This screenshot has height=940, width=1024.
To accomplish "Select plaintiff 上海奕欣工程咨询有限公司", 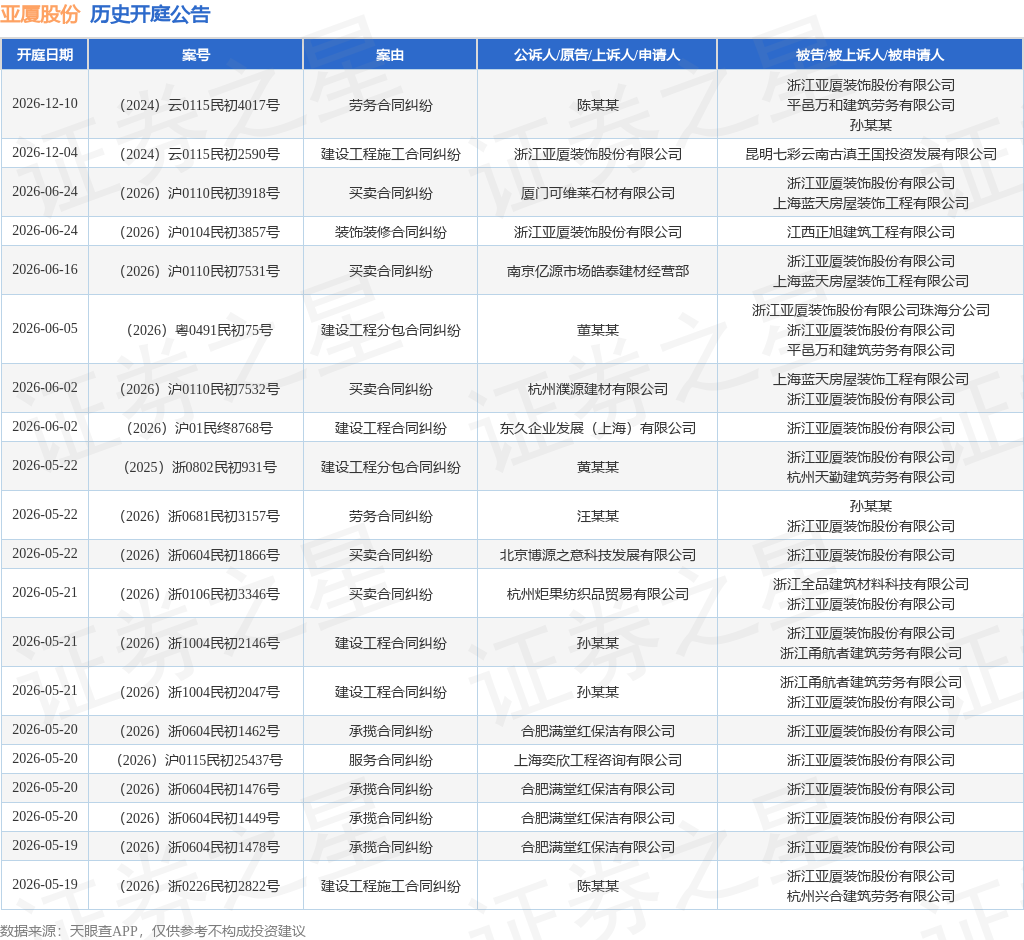I will click(598, 760).
